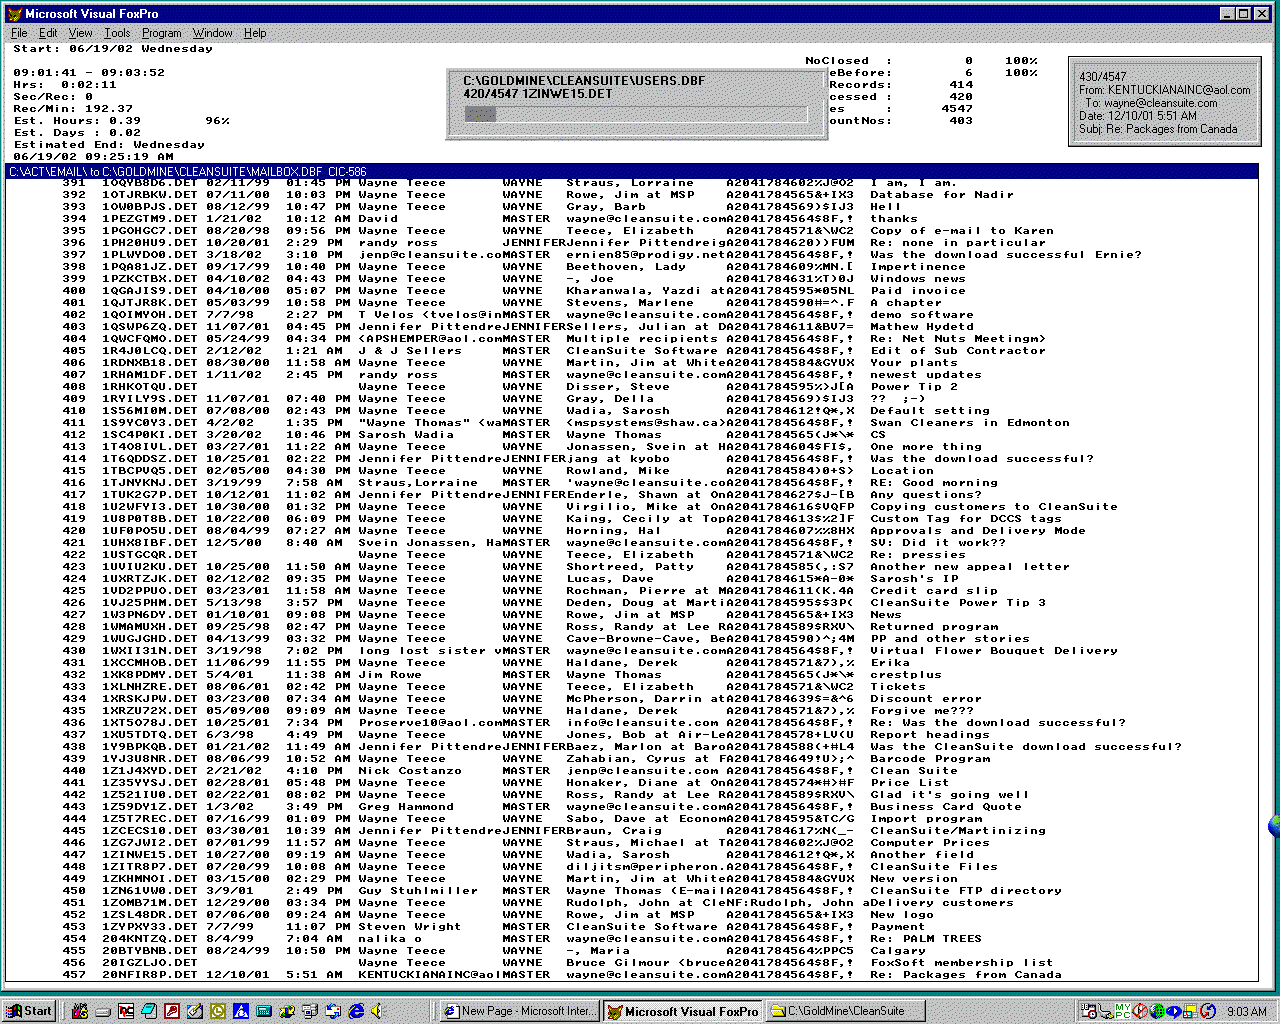Click the mouse-and-cable tray icon

1106,1012
